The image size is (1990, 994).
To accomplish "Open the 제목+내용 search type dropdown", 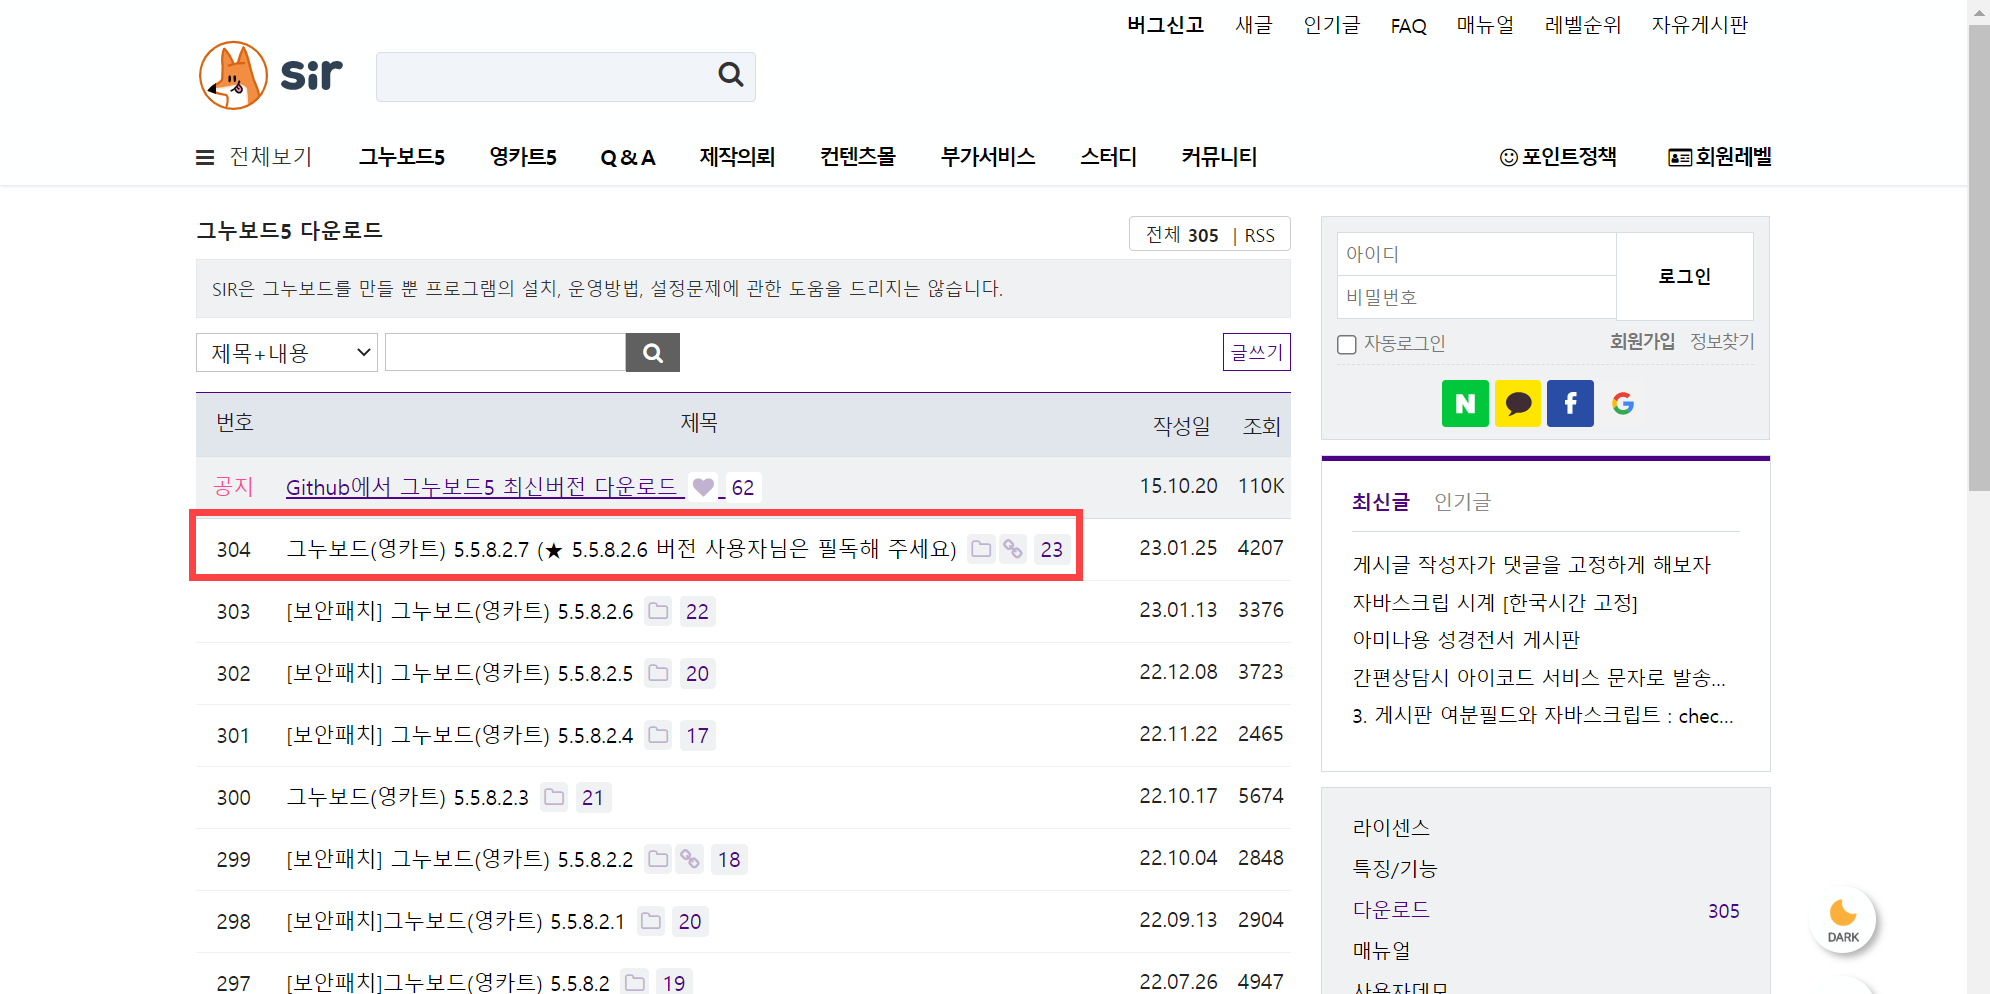I will tap(287, 352).
